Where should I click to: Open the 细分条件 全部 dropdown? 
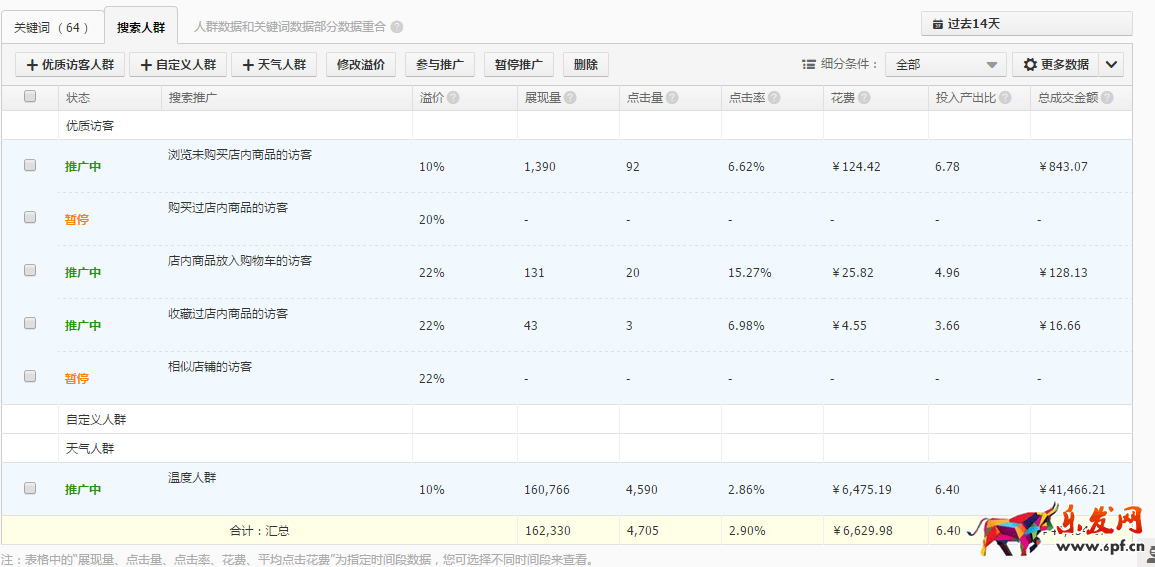[945, 65]
